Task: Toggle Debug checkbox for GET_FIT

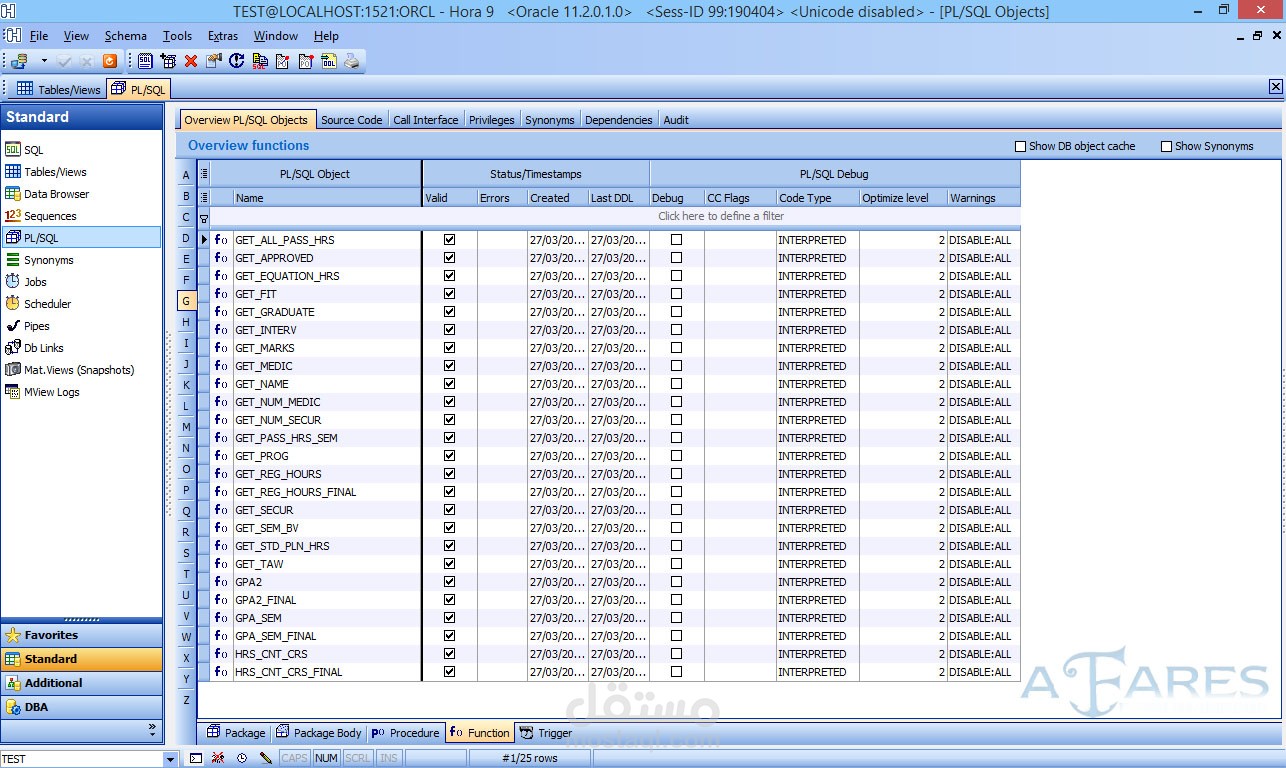Action: click(x=677, y=294)
